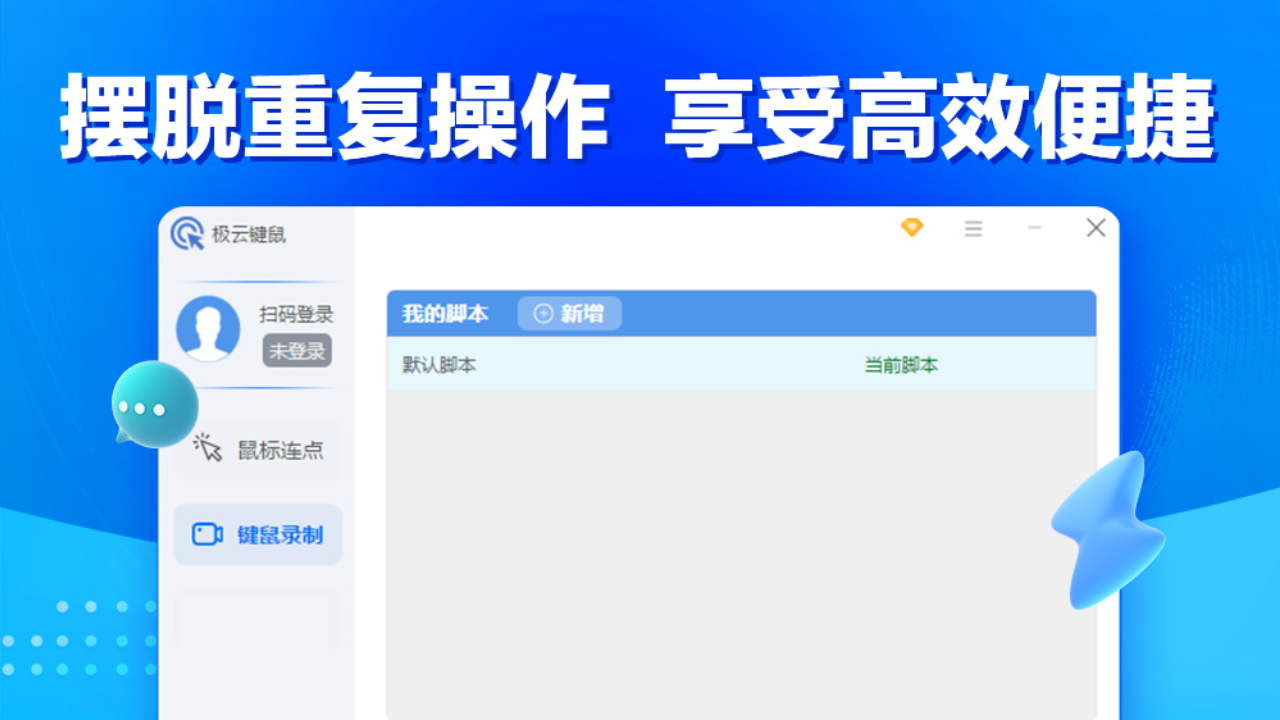Screen dimensions: 1280x720
Task: Open VIP membership via the diamond icon
Action: click(912, 228)
